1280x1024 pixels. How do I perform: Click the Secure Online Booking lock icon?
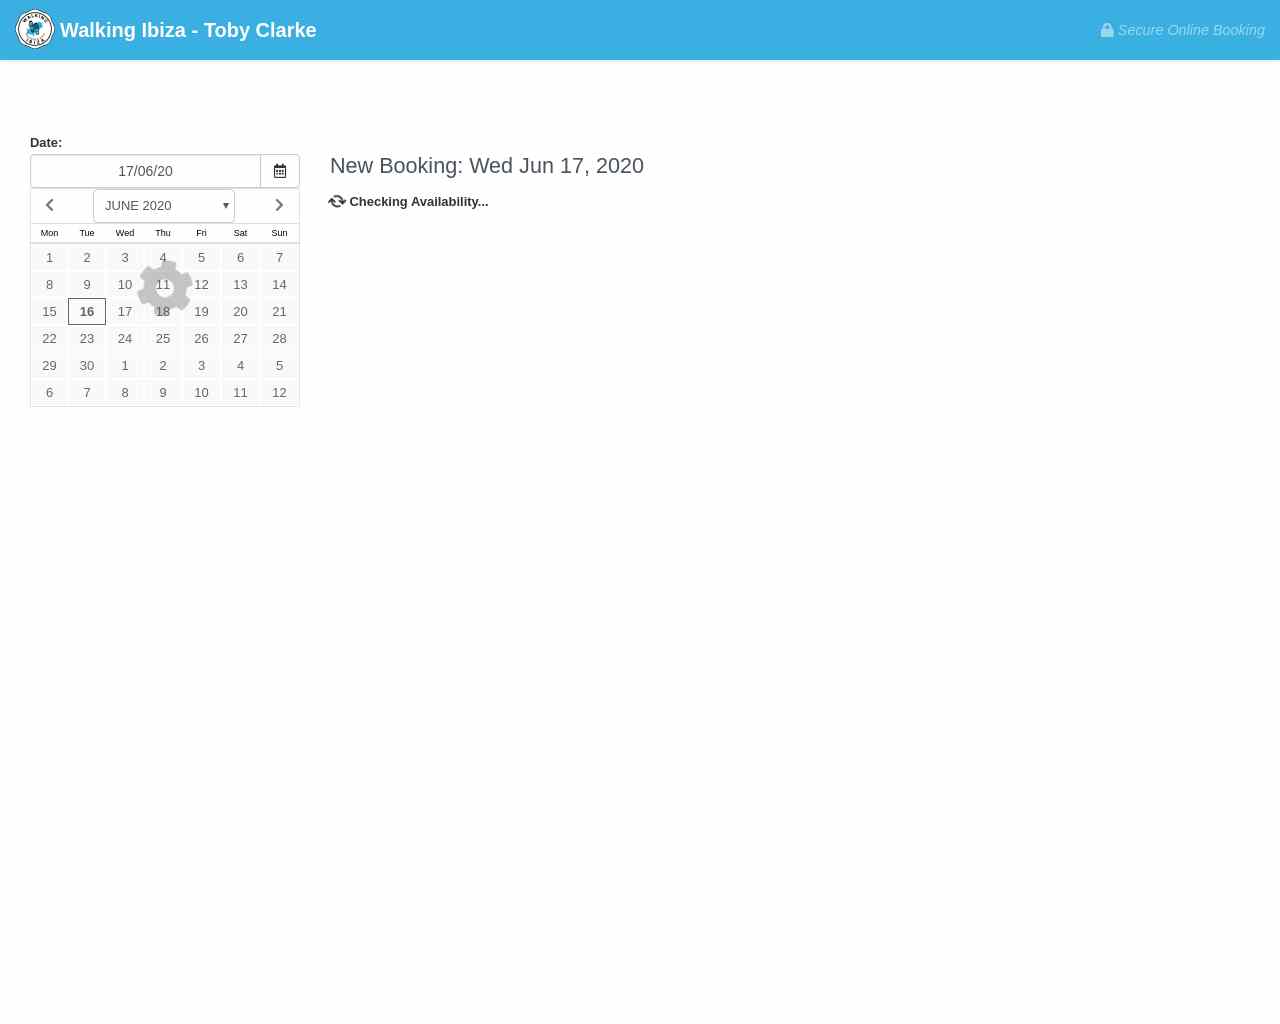coord(1107,30)
